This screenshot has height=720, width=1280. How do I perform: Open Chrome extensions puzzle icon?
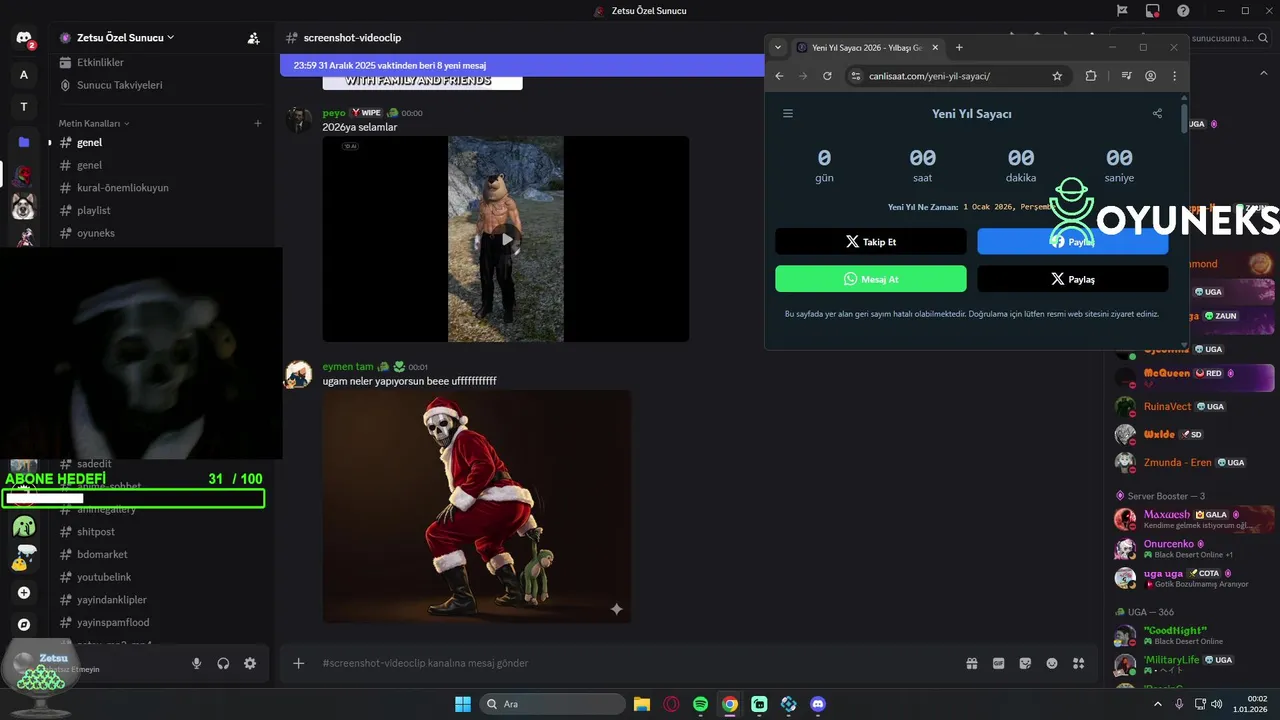coord(1091,76)
